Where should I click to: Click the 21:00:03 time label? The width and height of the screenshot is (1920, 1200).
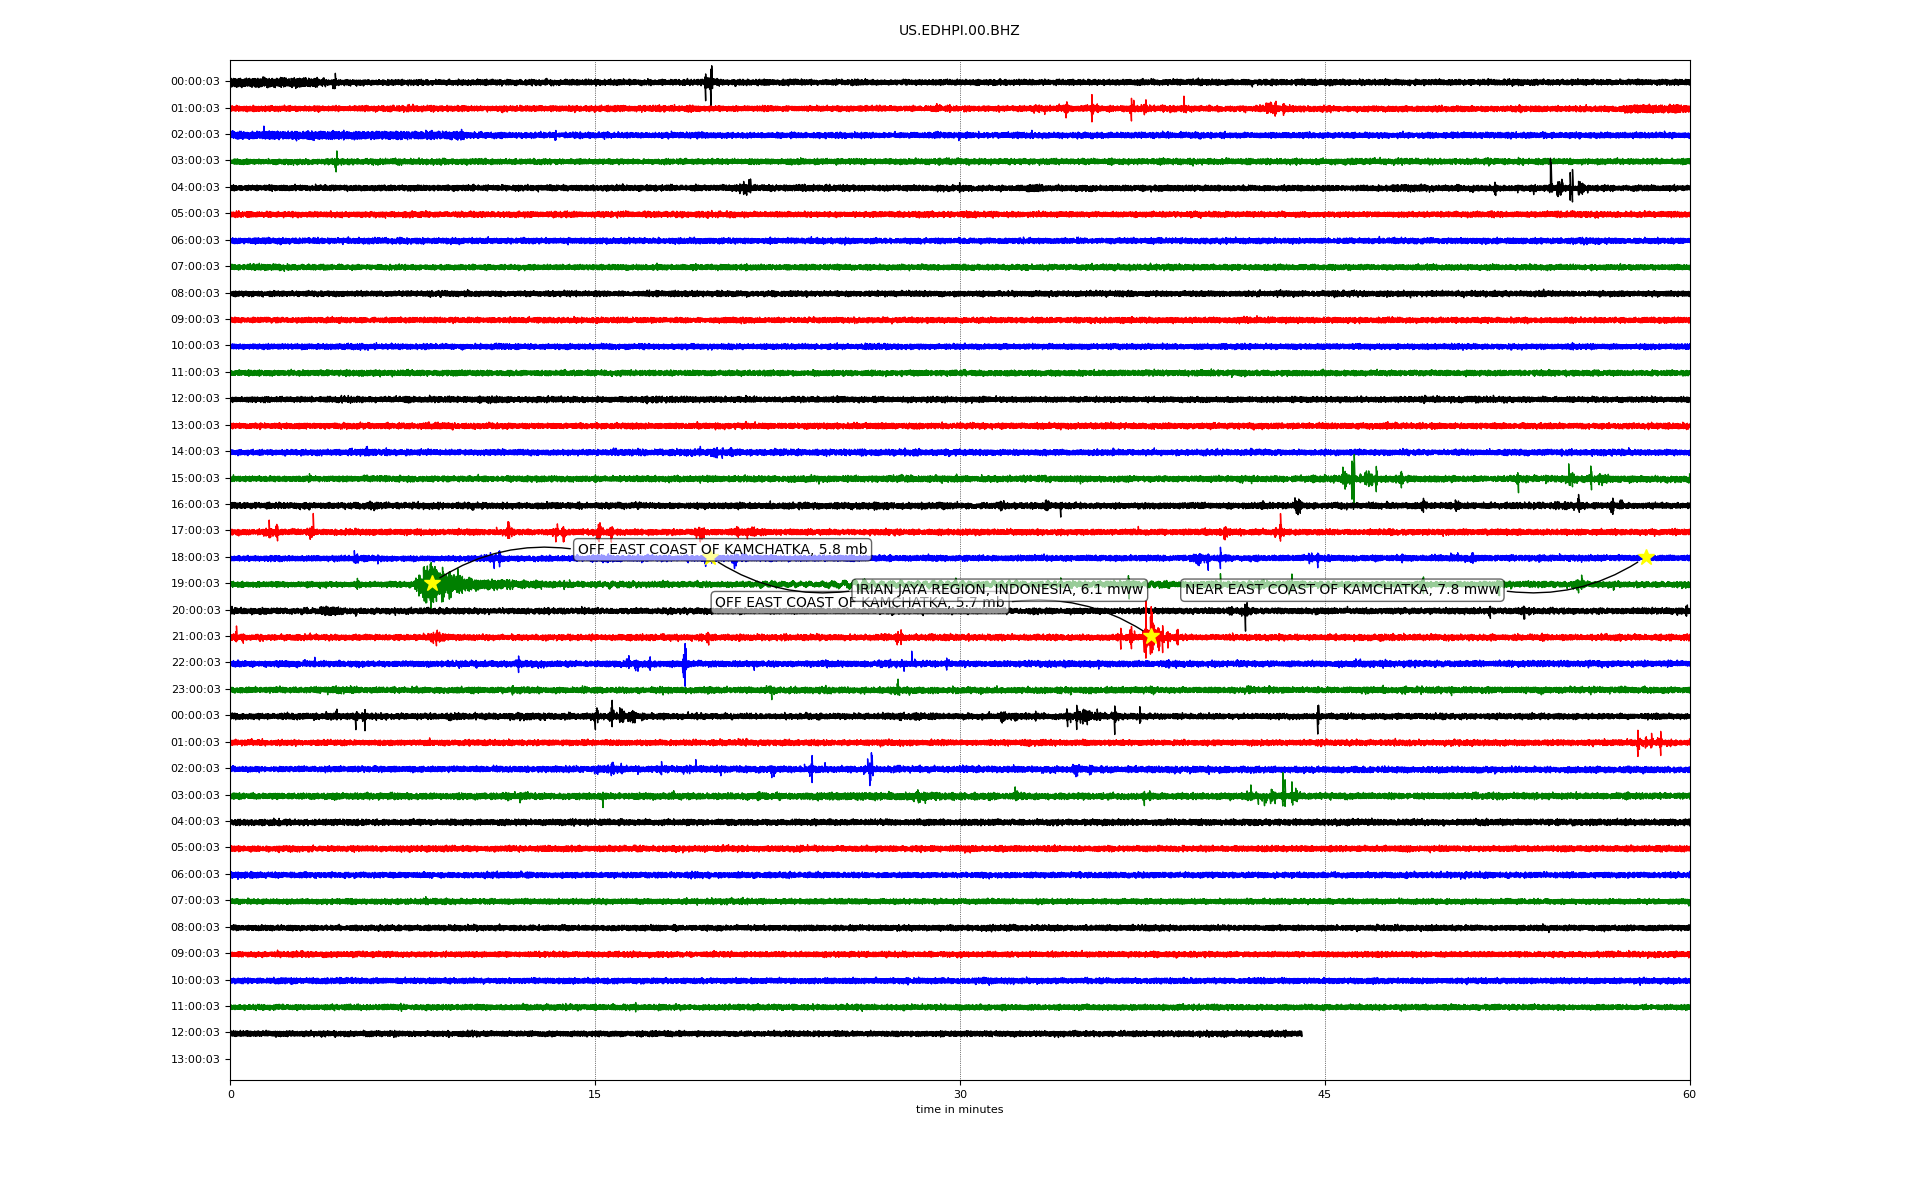click(x=195, y=636)
